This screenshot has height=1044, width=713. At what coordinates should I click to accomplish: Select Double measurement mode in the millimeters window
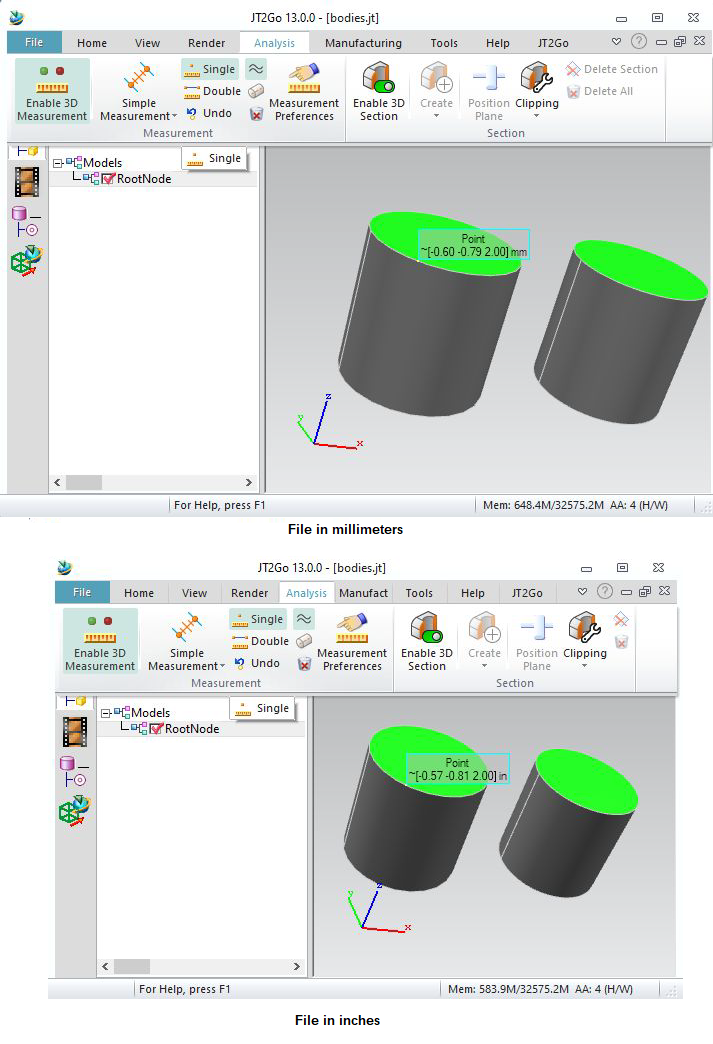(212, 91)
